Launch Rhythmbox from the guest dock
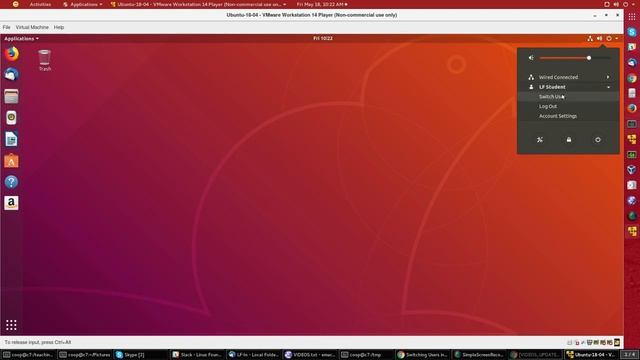The image size is (640, 360). (x=11, y=118)
